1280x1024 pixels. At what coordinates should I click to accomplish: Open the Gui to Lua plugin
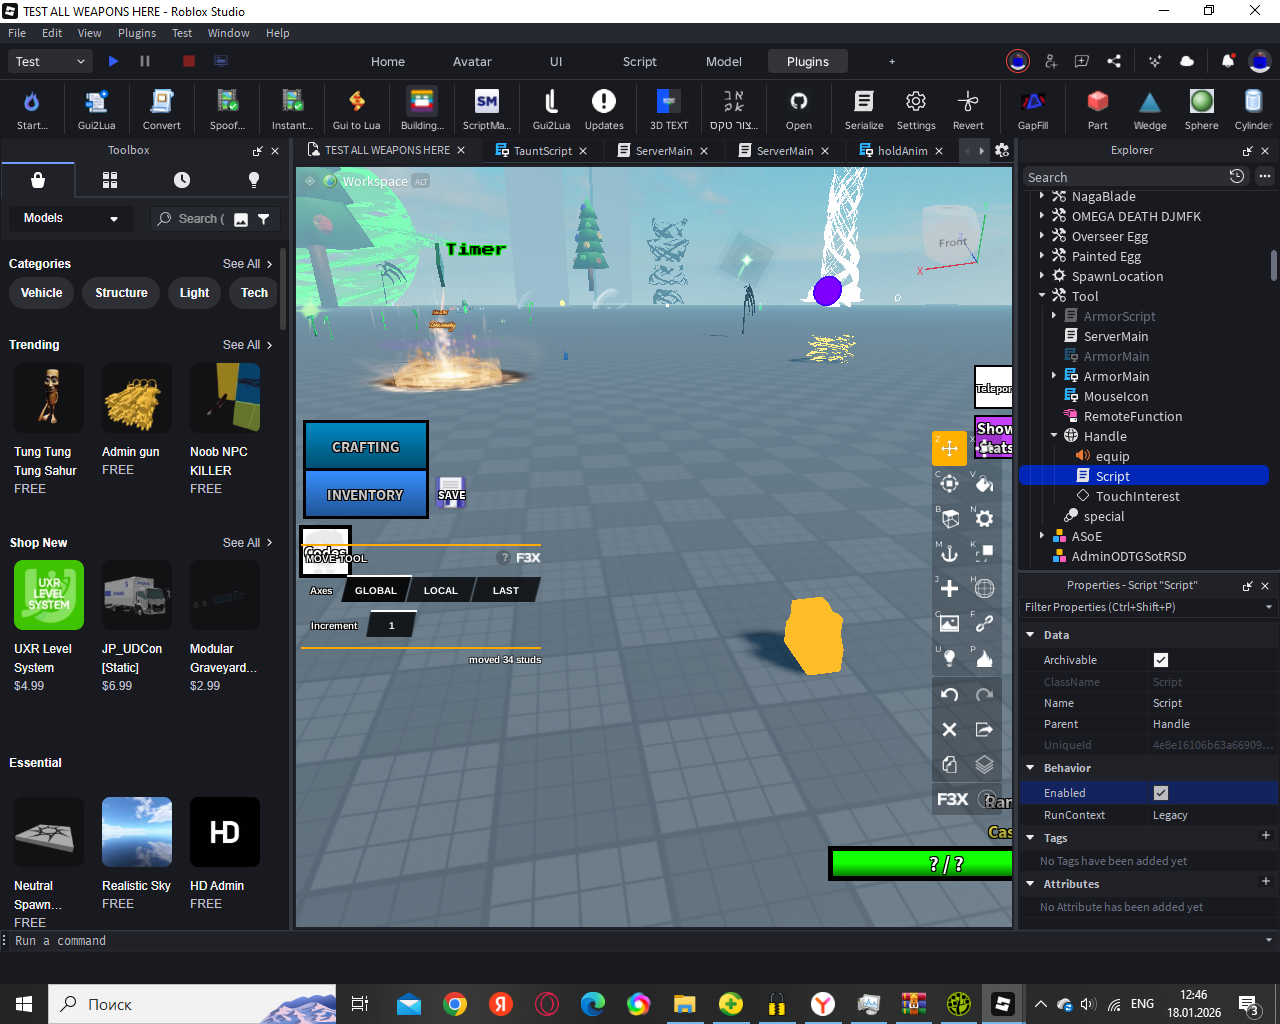[356, 109]
